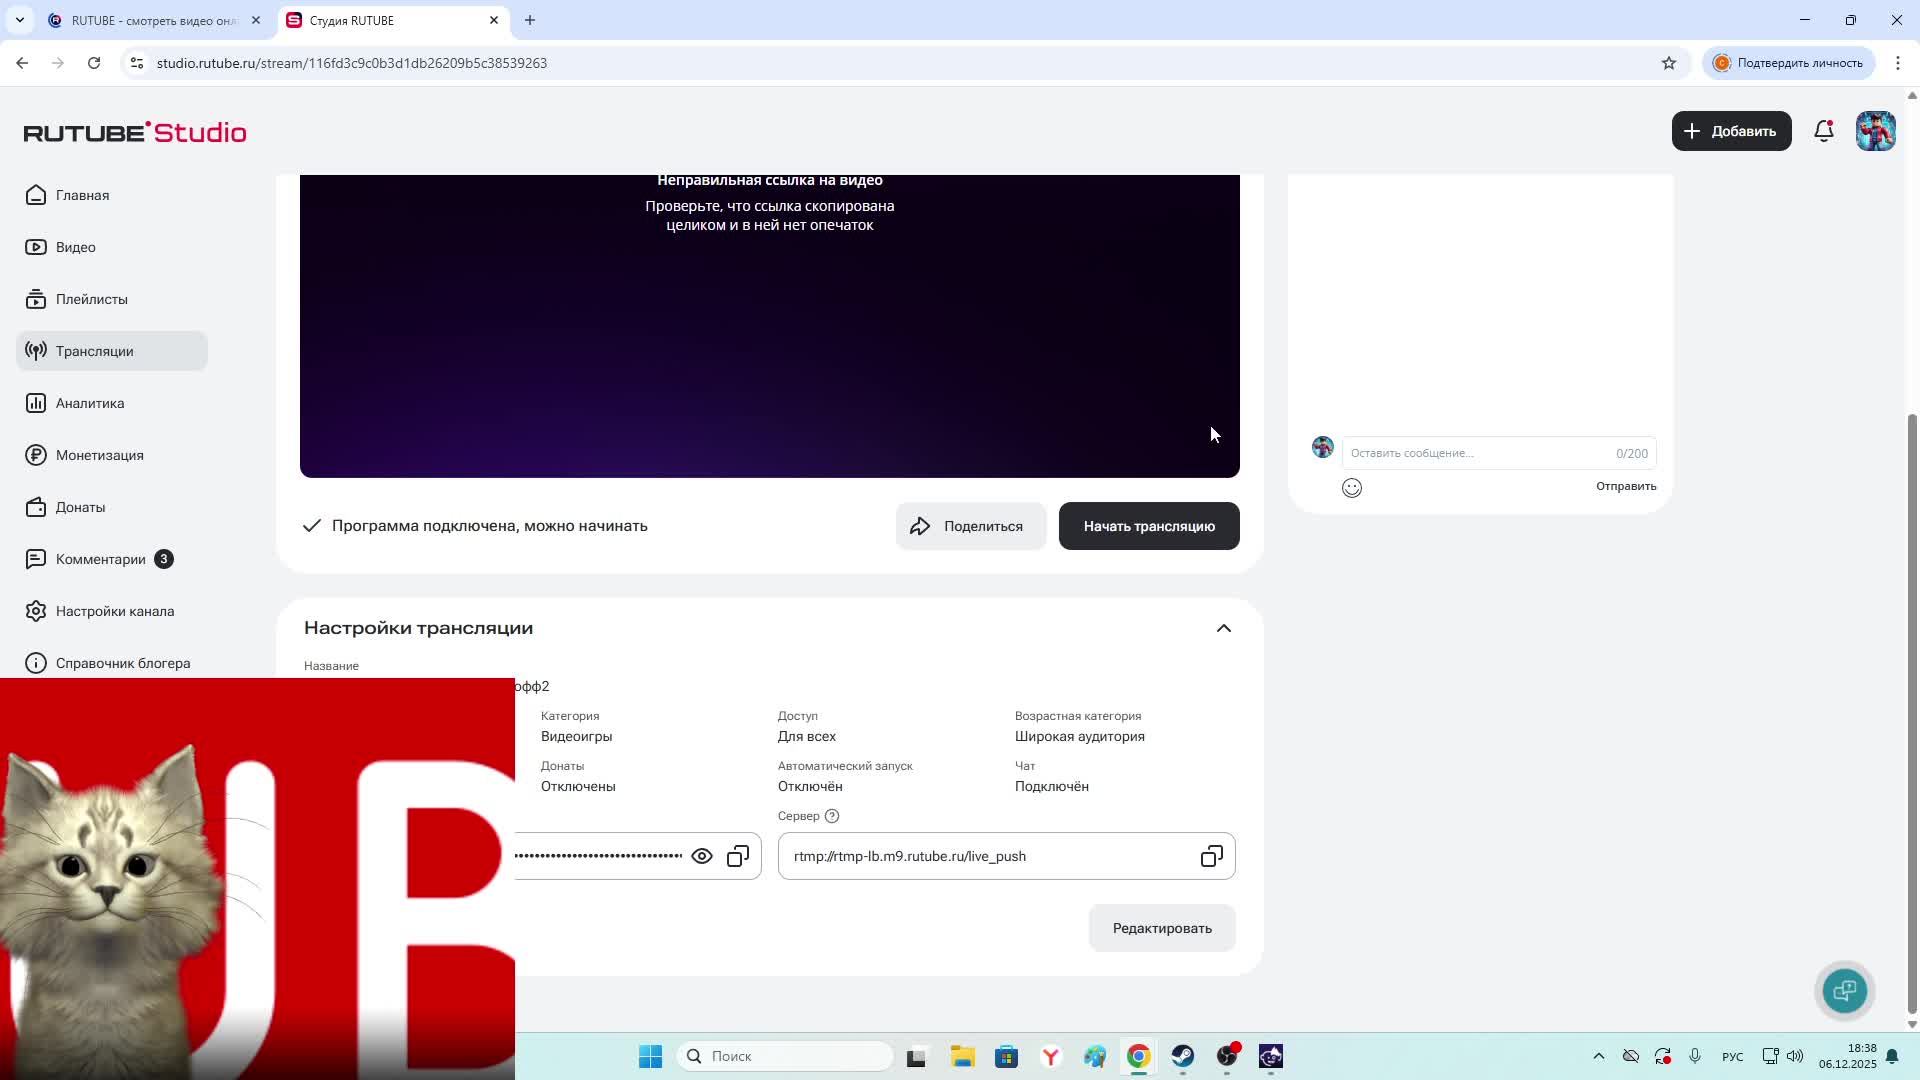
Task: Open Комментарии sidebar item
Action: [x=100, y=559]
